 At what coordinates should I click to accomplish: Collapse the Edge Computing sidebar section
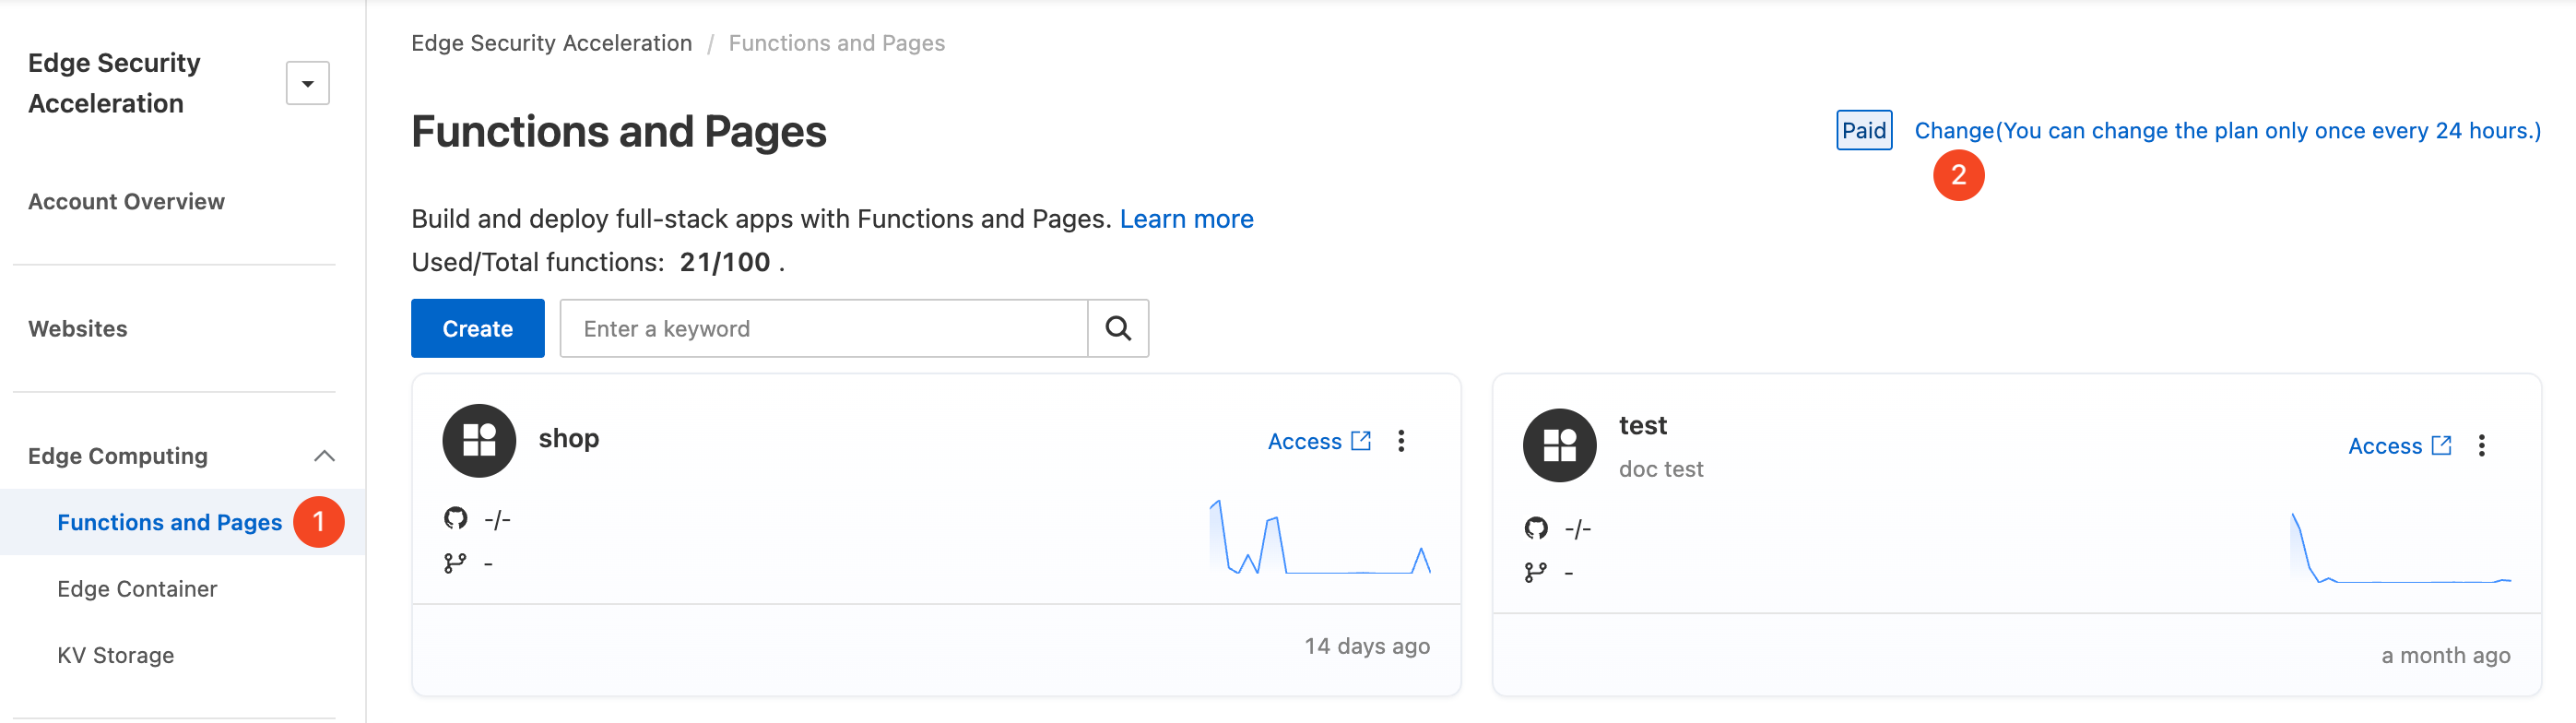[324, 456]
